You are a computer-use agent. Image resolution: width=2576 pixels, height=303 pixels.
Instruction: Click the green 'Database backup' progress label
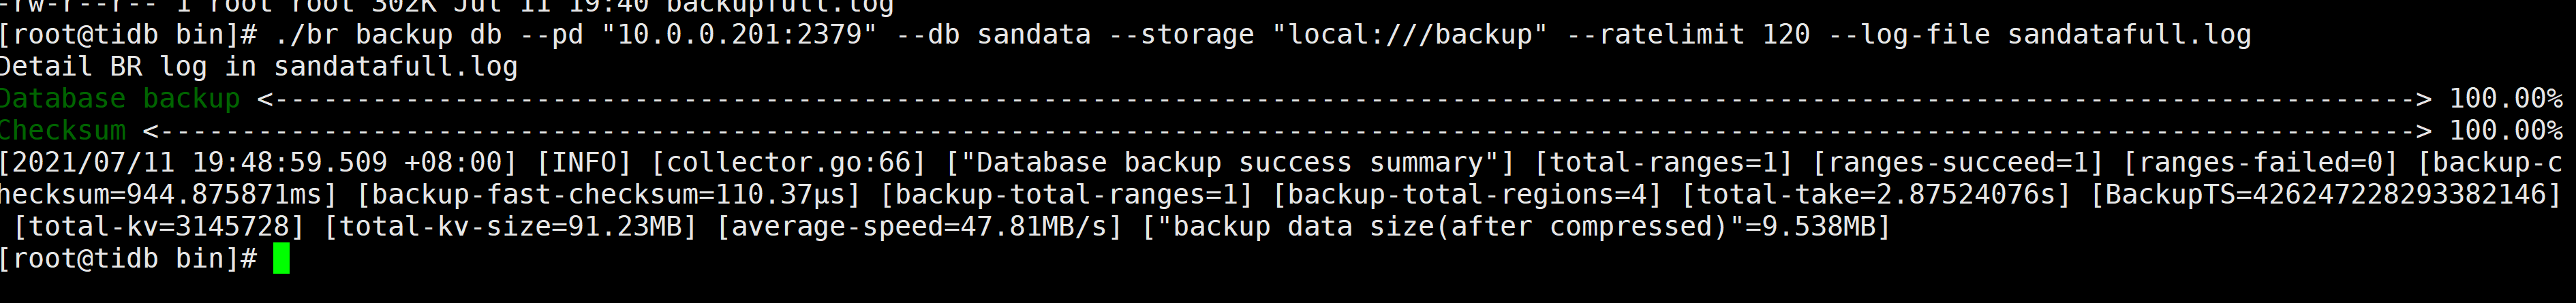click(x=120, y=98)
